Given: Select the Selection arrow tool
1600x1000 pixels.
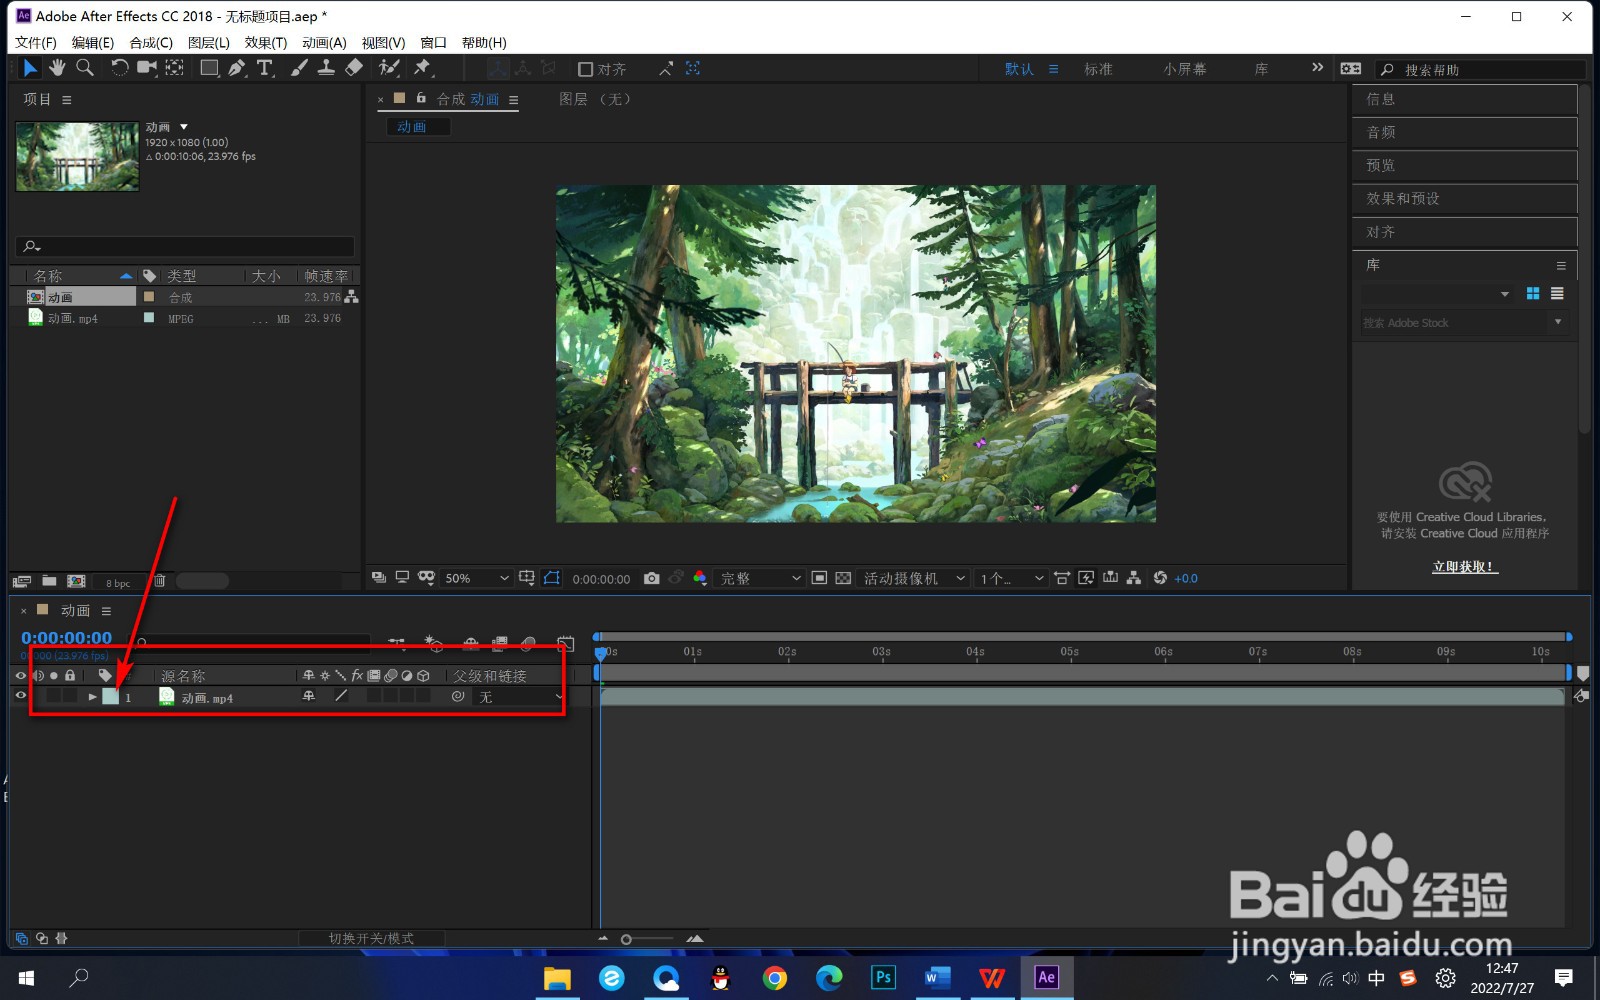Looking at the screenshot, I should click(x=30, y=68).
